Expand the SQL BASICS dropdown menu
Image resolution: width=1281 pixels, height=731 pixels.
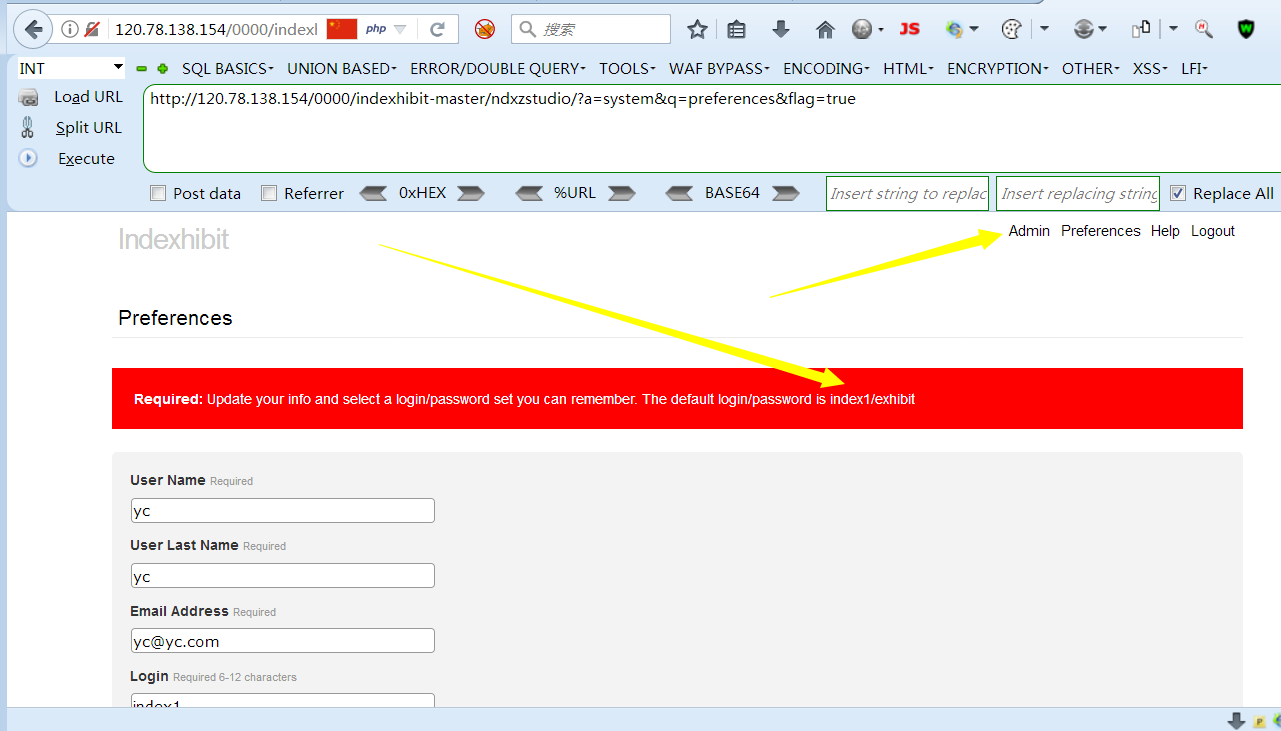[227, 69]
